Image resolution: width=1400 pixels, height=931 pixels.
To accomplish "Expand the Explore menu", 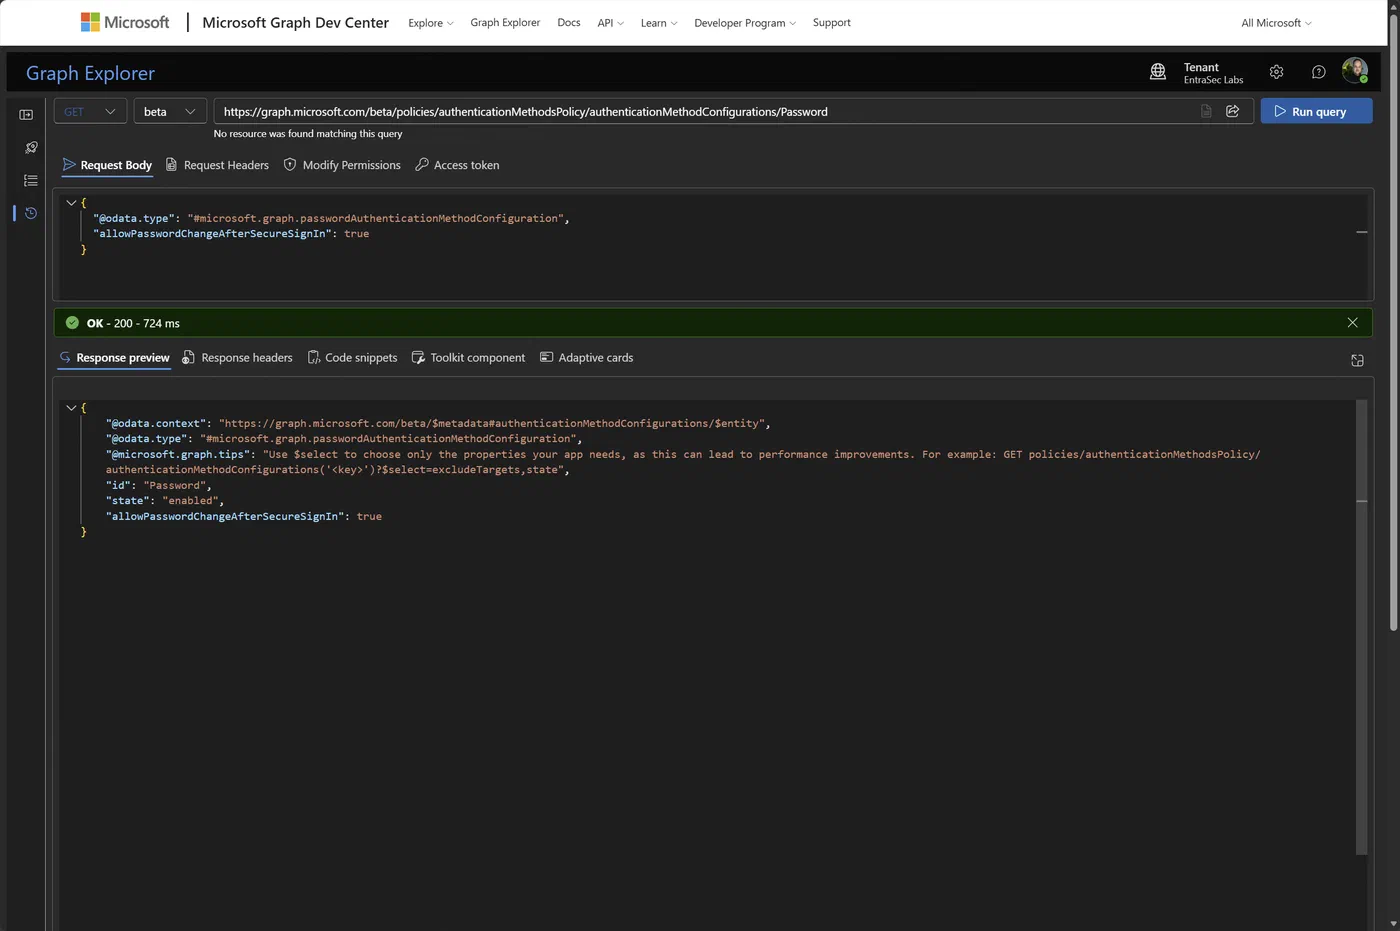I will [x=431, y=23].
